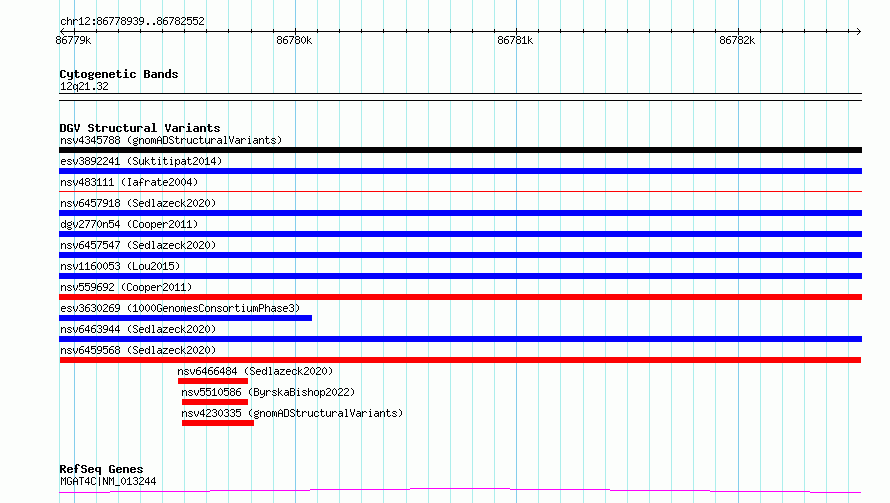Click the MGAT4C|NM_013244 gene label
This screenshot has height=503, width=890.
(x=108, y=481)
